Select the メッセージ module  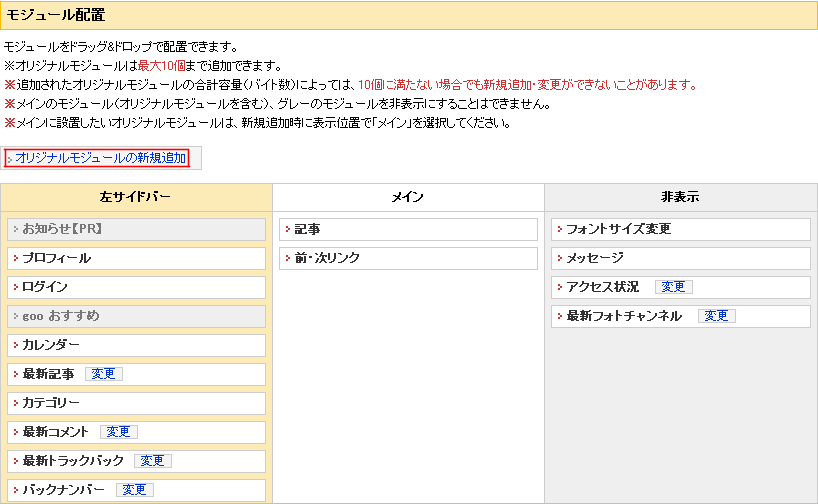point(681,259)
